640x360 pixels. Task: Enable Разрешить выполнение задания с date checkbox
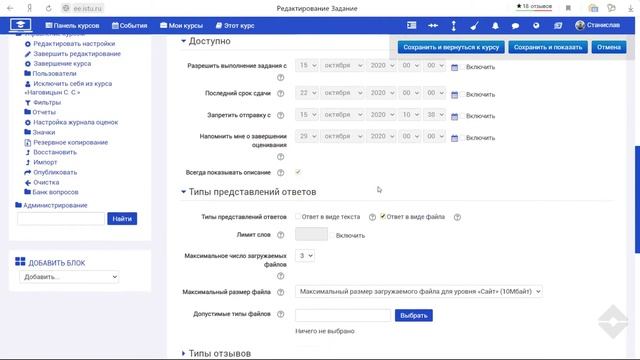(463, 67)
